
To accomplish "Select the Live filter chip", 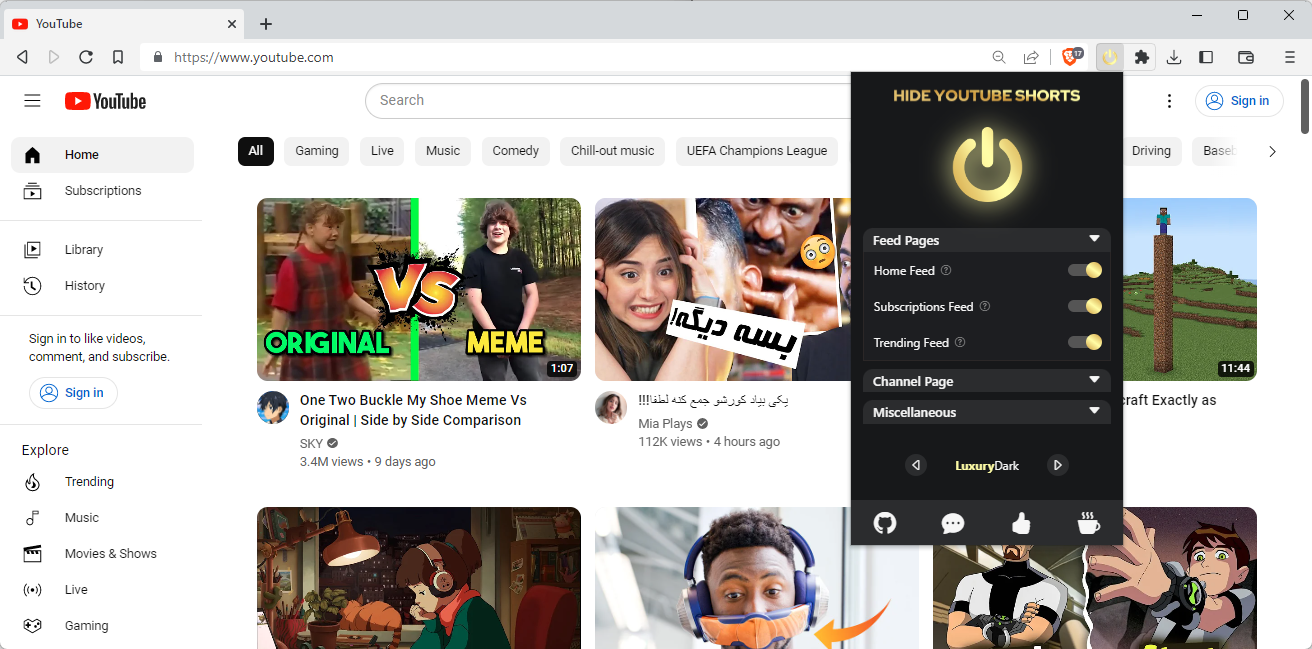I will 382,151.
